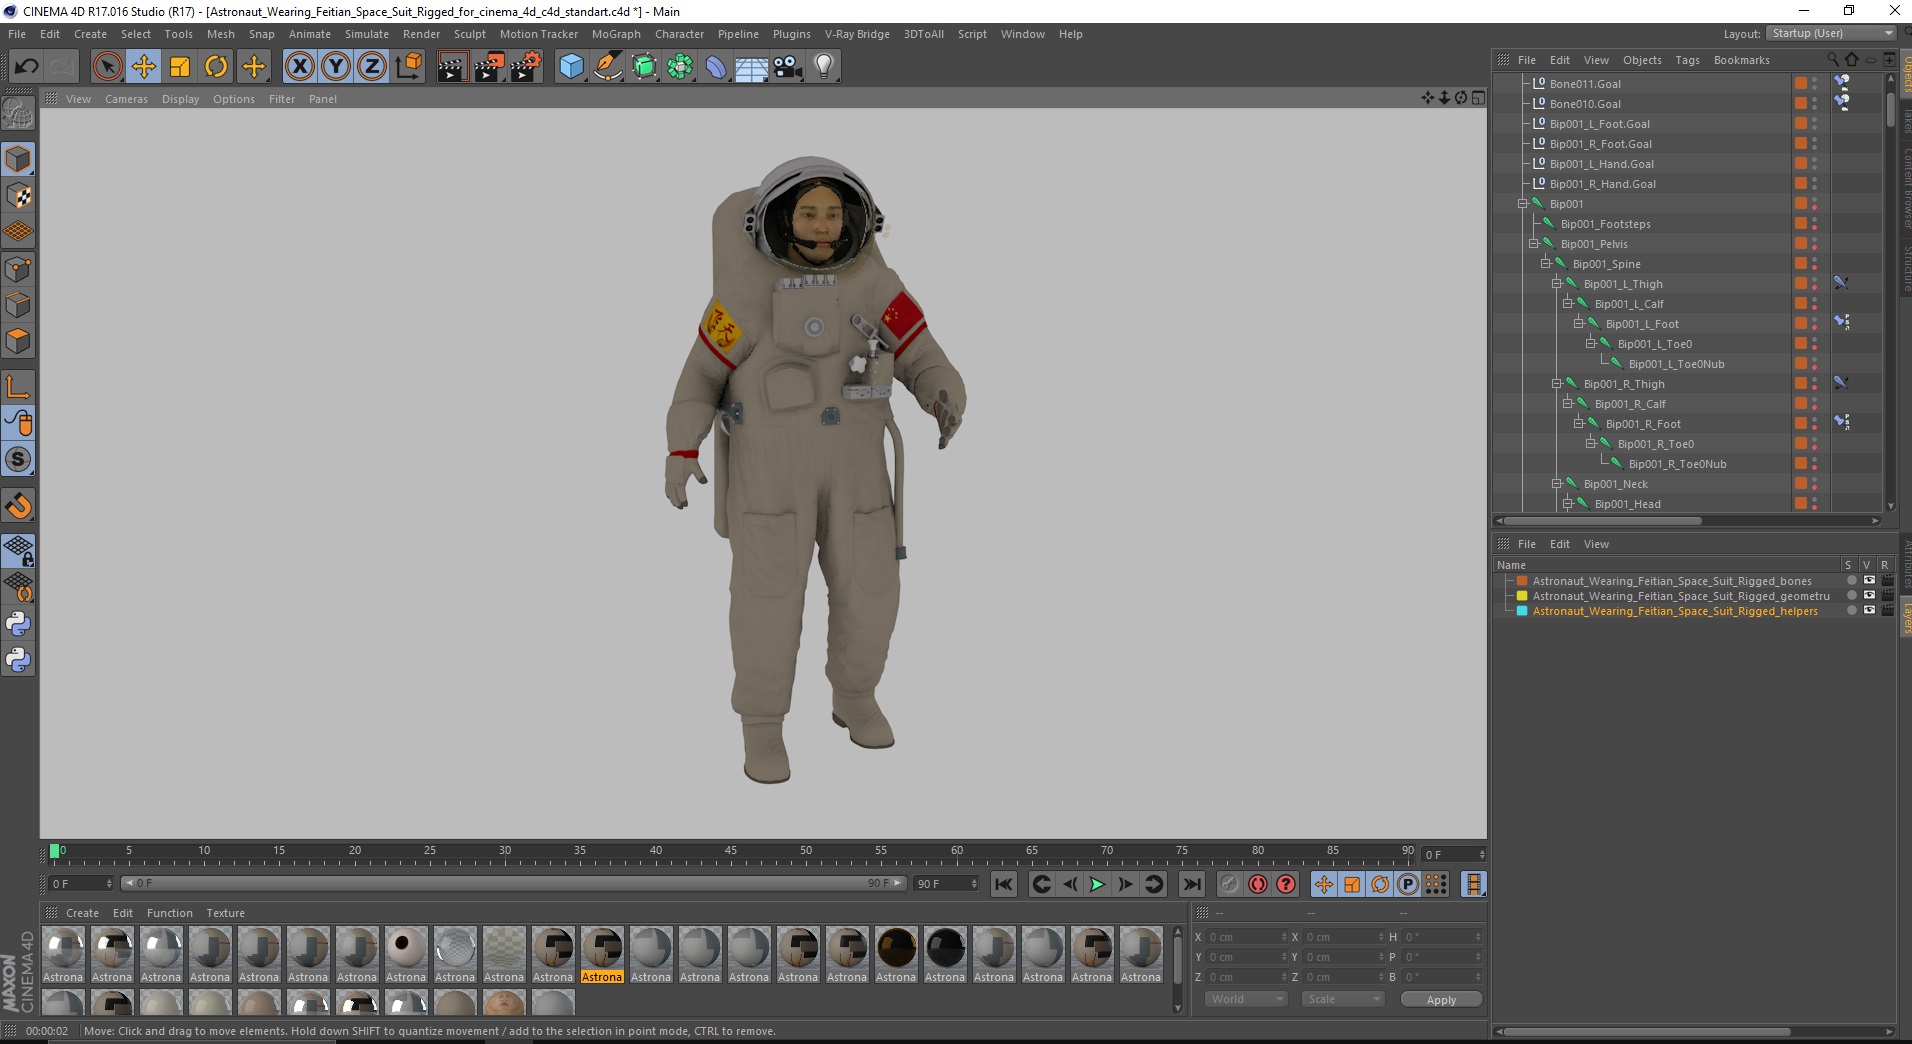Screen dimensions: 1912x1044
Task: Open the Scale mode dropdown
Action: (x=1343, y=999)
